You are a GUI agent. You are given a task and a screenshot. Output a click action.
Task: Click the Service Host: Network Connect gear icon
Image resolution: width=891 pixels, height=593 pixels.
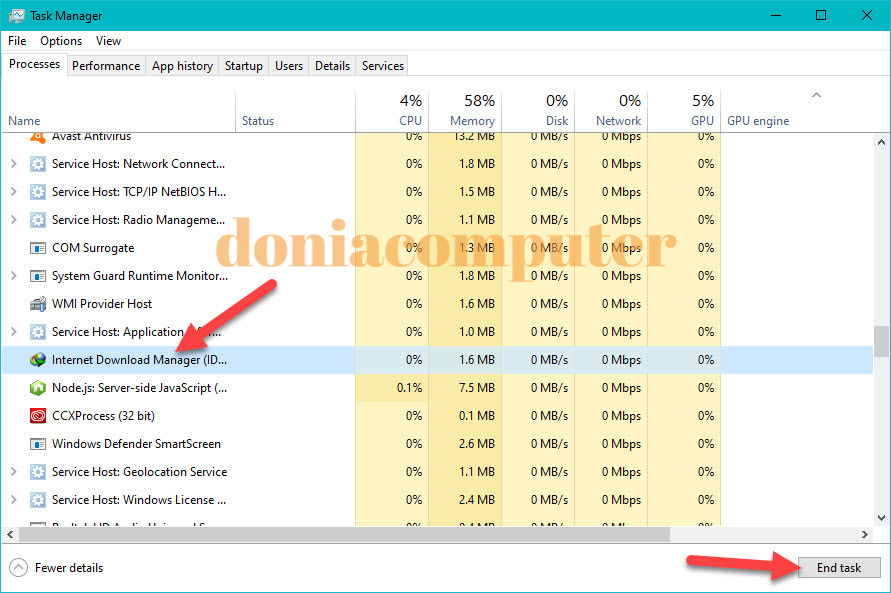pos(38,164)
